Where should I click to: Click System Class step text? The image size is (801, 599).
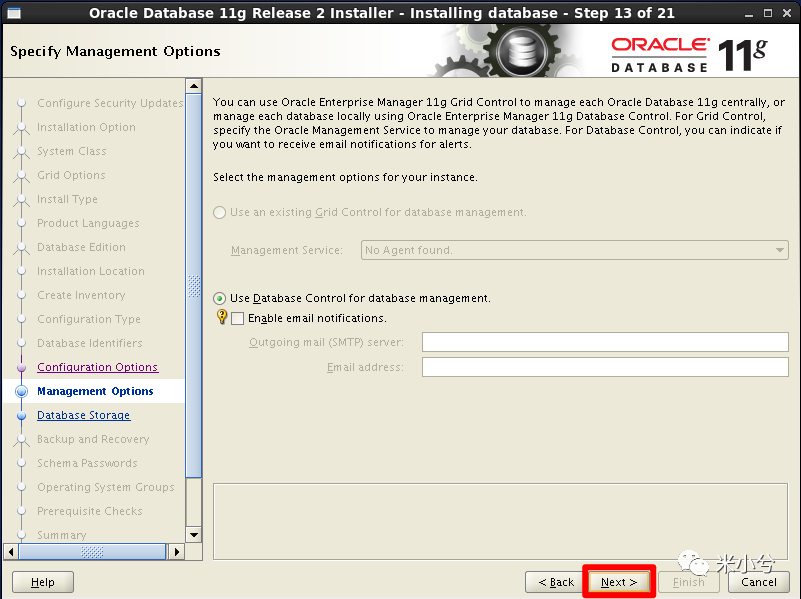pyautogui.click(x=72, y=151)
